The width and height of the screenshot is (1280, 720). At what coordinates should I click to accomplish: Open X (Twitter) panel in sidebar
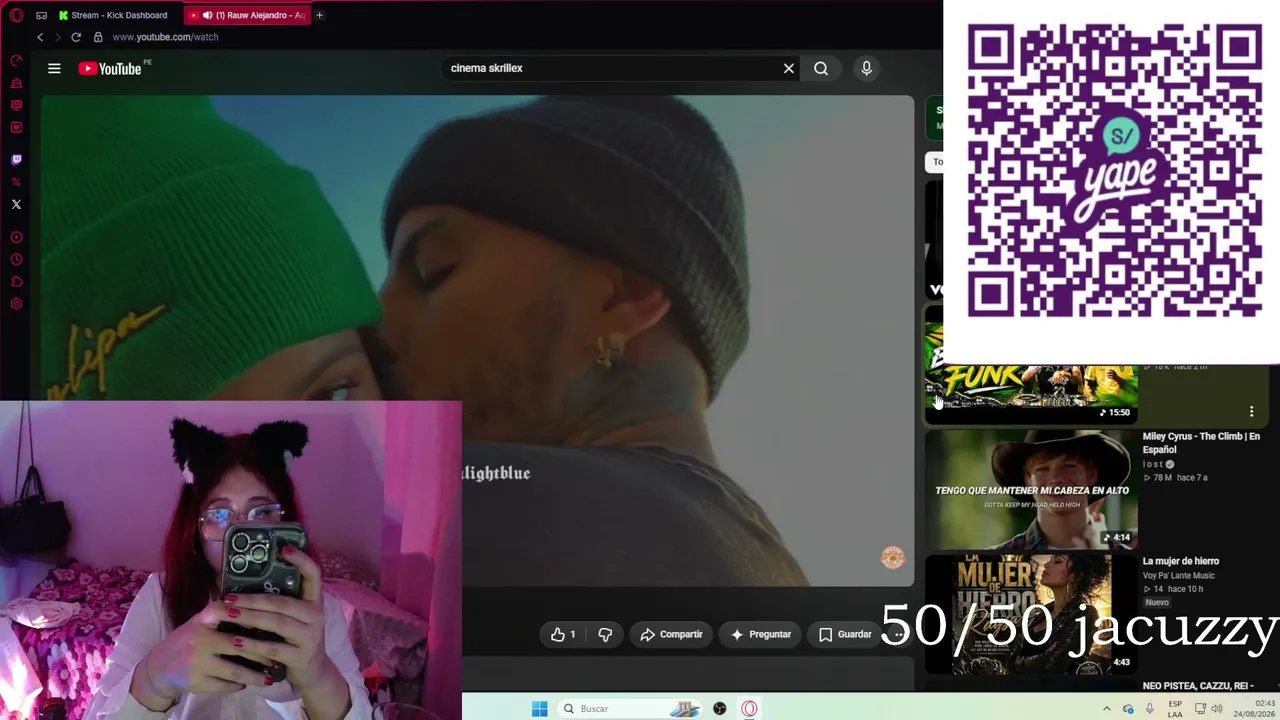coord(16,204)
